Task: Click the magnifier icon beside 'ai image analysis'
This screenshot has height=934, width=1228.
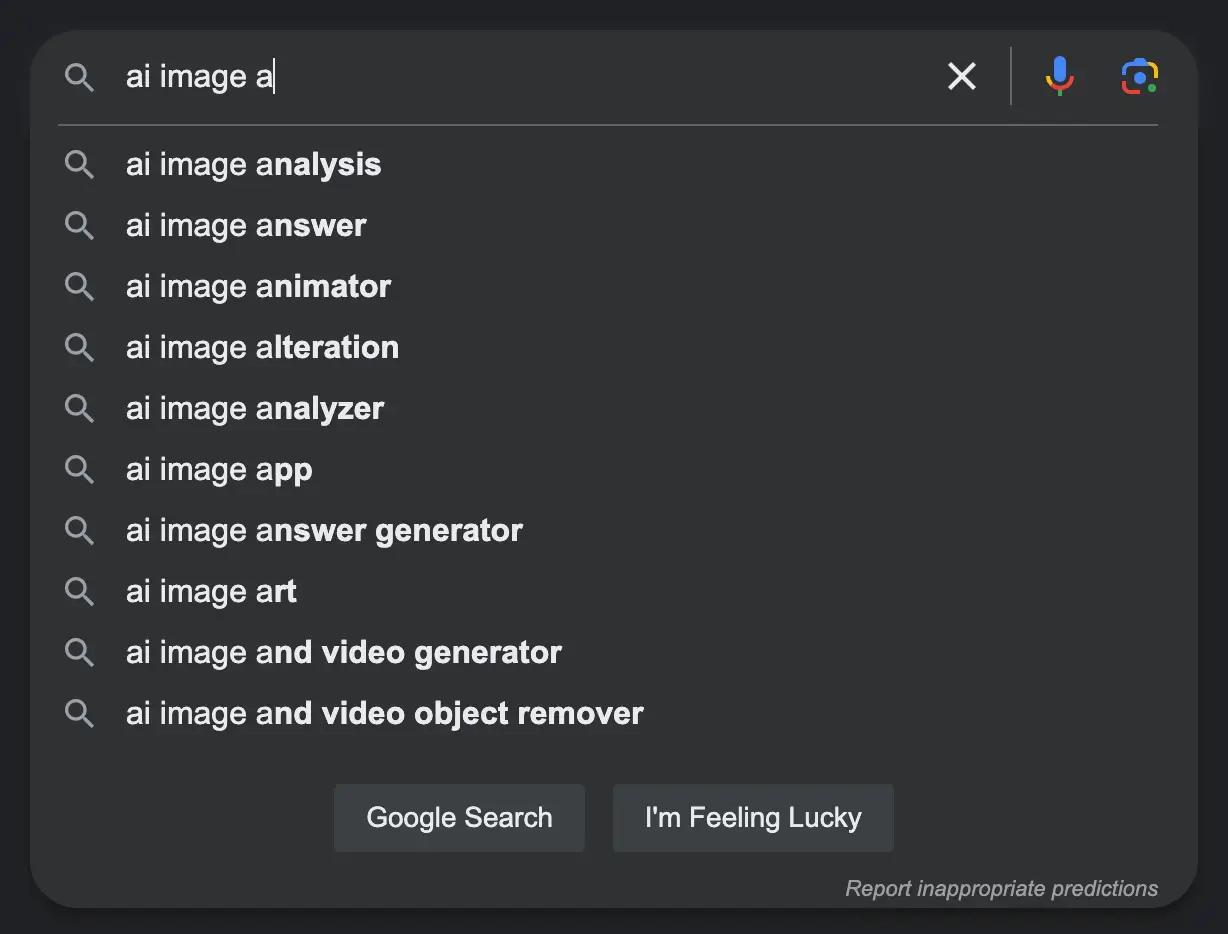Action: click(79, 165)
